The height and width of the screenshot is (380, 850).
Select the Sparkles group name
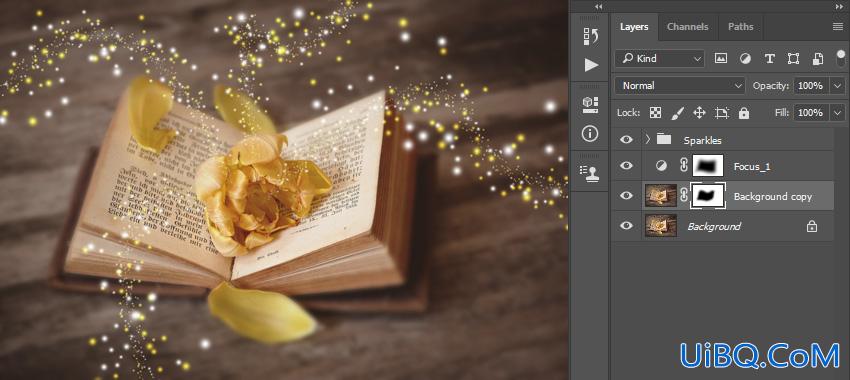(703, 140)
